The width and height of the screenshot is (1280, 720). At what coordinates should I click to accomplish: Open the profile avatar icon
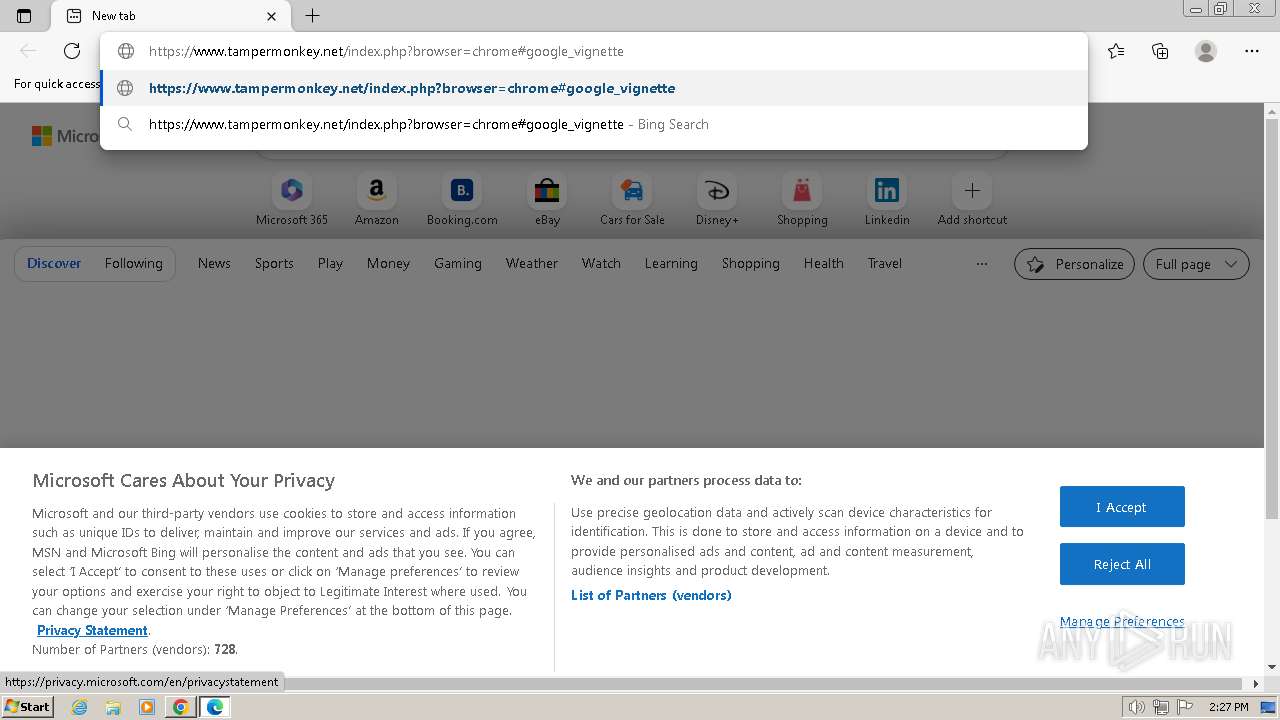tap(1206, 51)
